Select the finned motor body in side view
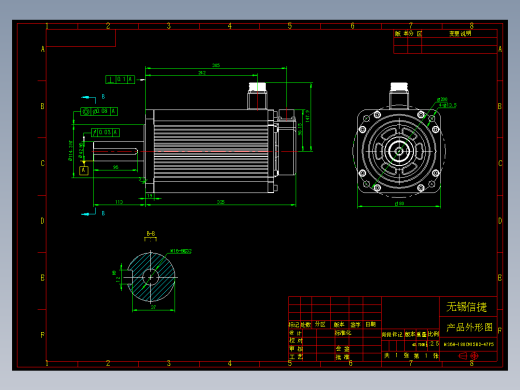This screenshot has width=520, height=390. click(211, 151)
